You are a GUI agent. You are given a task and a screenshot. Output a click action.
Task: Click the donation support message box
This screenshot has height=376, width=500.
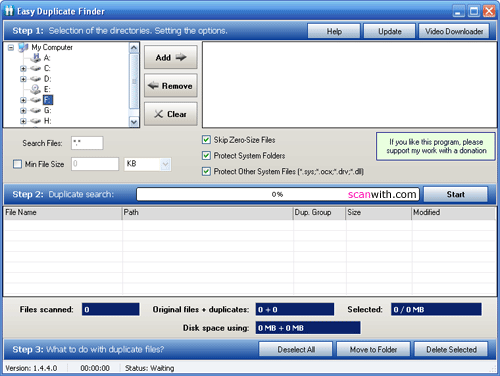(436, 146)
